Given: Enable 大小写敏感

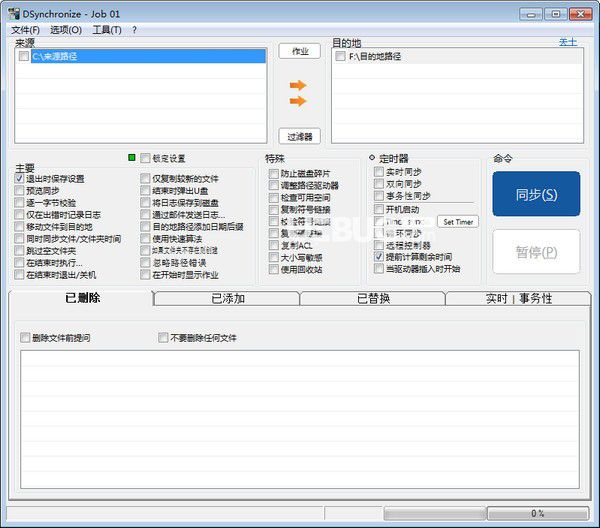Looking at the screenshot, I should click(274, 257).
